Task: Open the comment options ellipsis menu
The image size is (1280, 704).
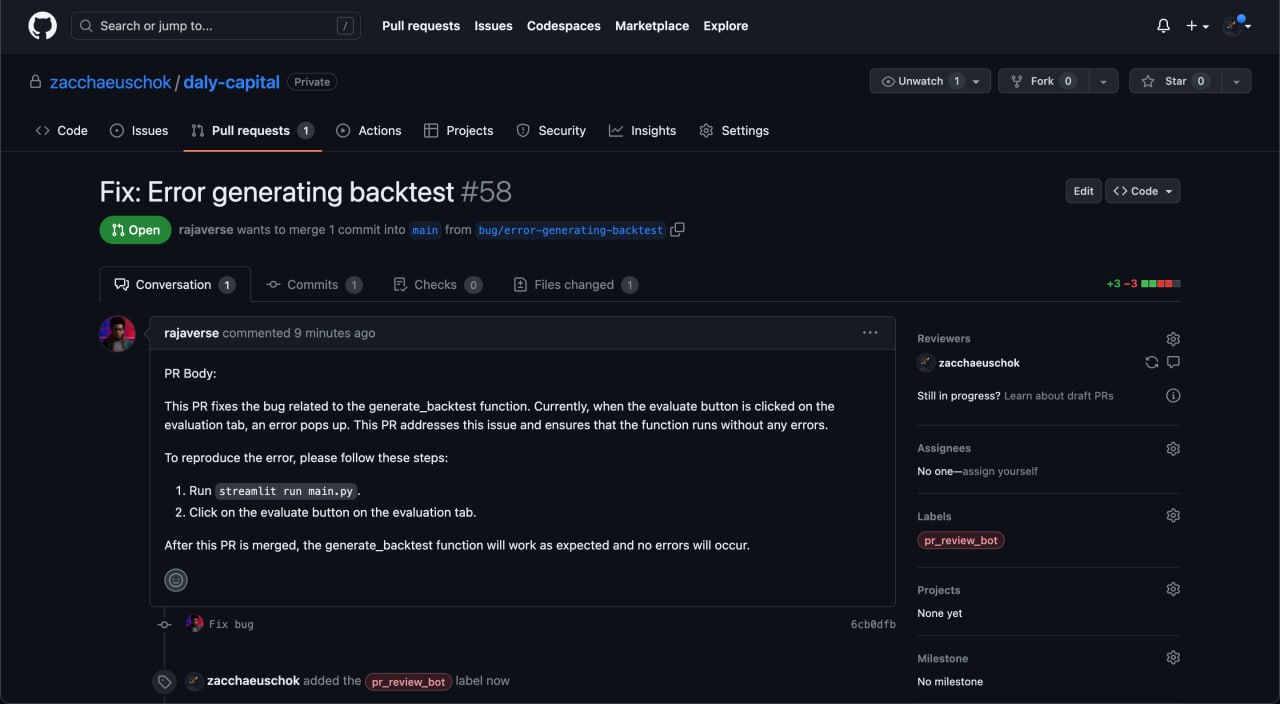Action: (870, 333)
